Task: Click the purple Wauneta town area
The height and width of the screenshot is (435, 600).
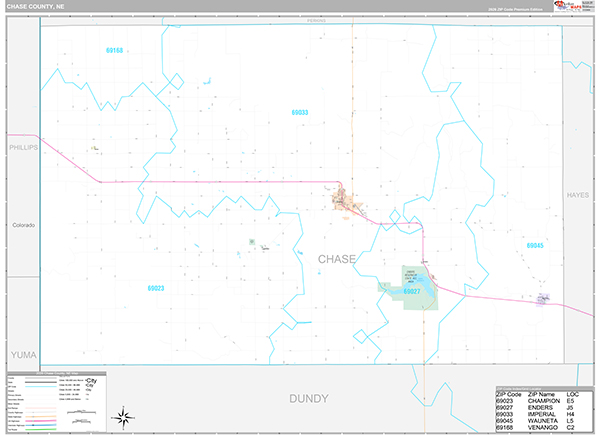Action: click(x=543, y=298)
